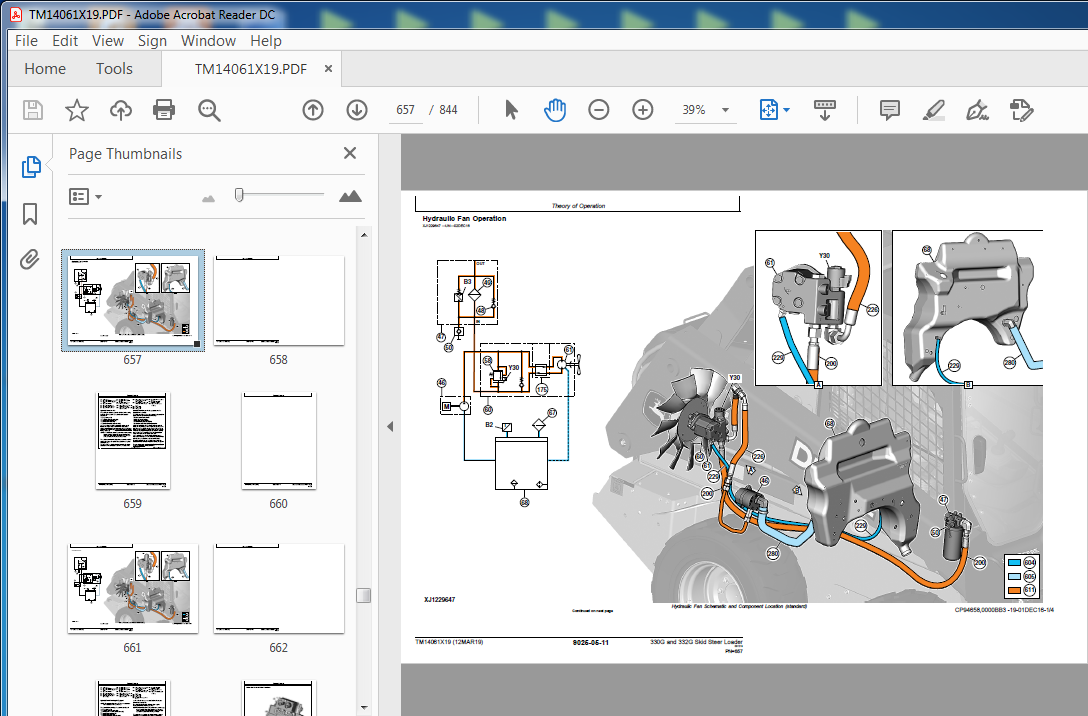Screen dimensions: 1088x716
Task: Click the thumbnail panel scrollbar handle
Action: point(364,595)
